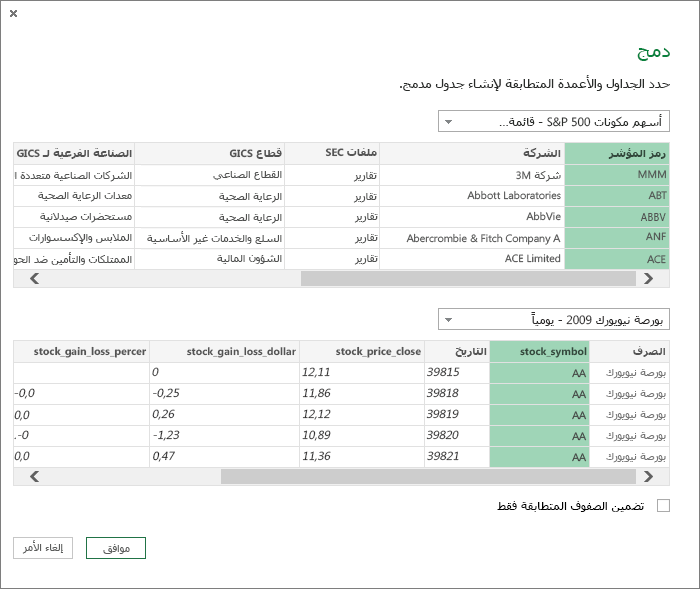Click تقارير in the MMM row

point(332,175)
